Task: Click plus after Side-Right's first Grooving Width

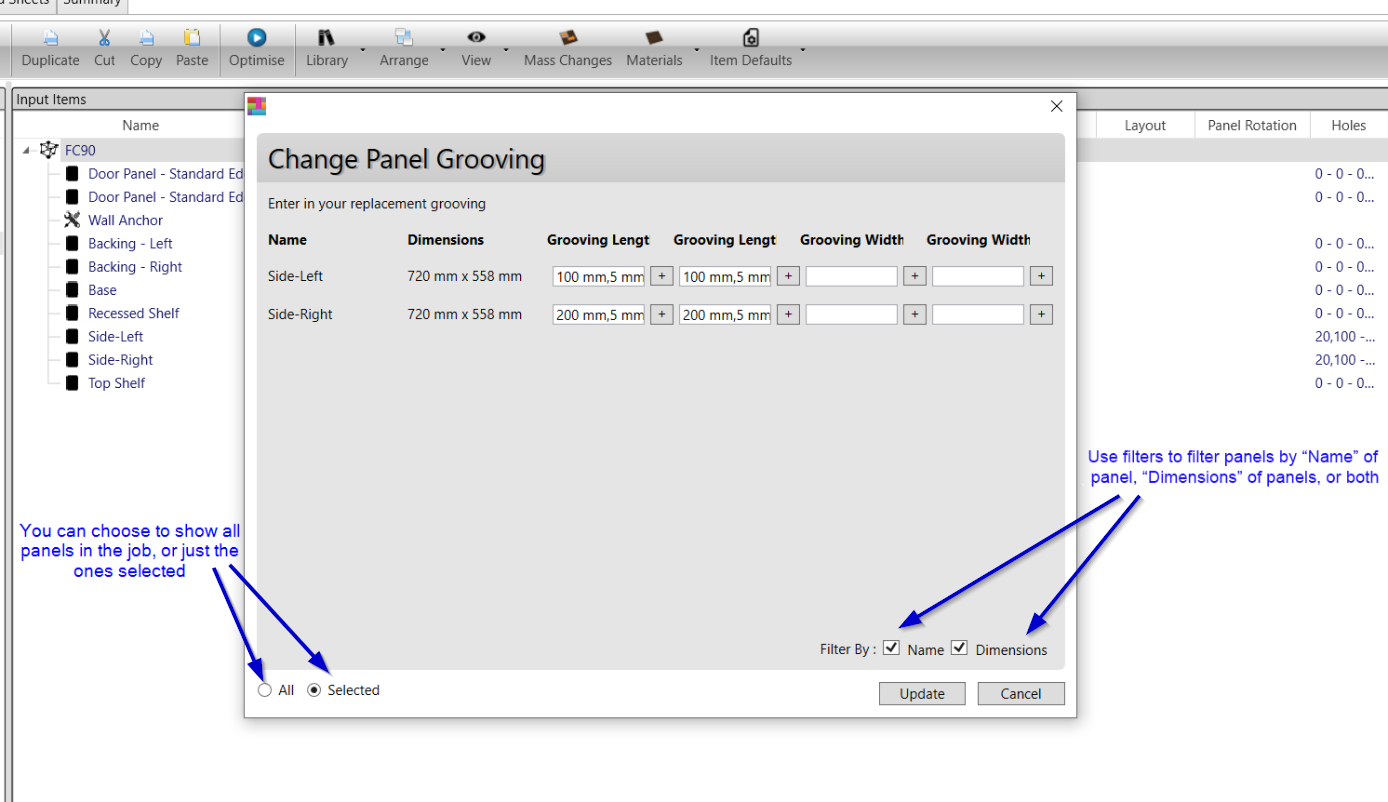Action: click(915, 314)
